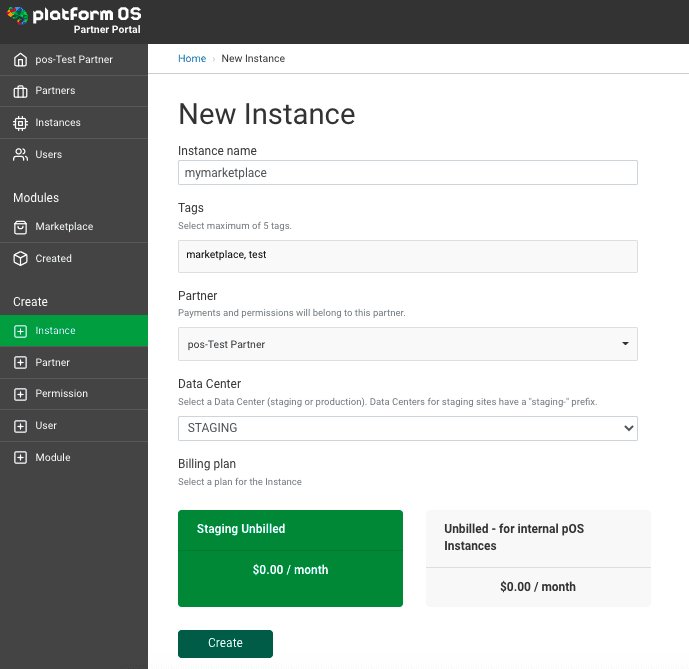The height and width of the screenshot is (669, 689).
Task: Click the platformOS logo icon
Action: [x=18, y=15]
